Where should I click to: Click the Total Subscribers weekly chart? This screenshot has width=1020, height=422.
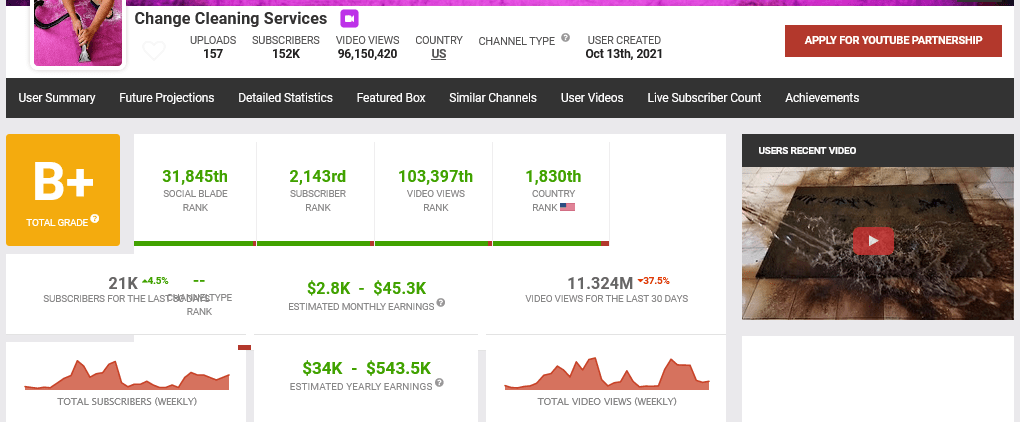(x=127, y=375)
